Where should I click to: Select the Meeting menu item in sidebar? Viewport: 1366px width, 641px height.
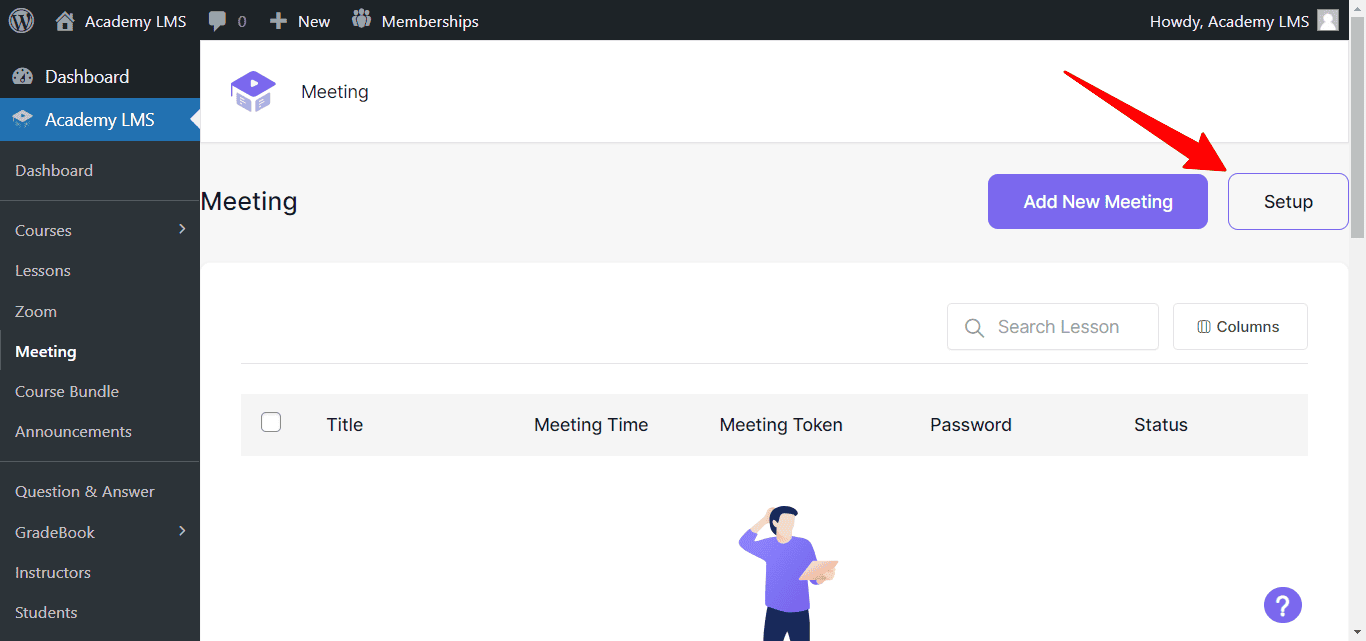[x=46, y=352]
